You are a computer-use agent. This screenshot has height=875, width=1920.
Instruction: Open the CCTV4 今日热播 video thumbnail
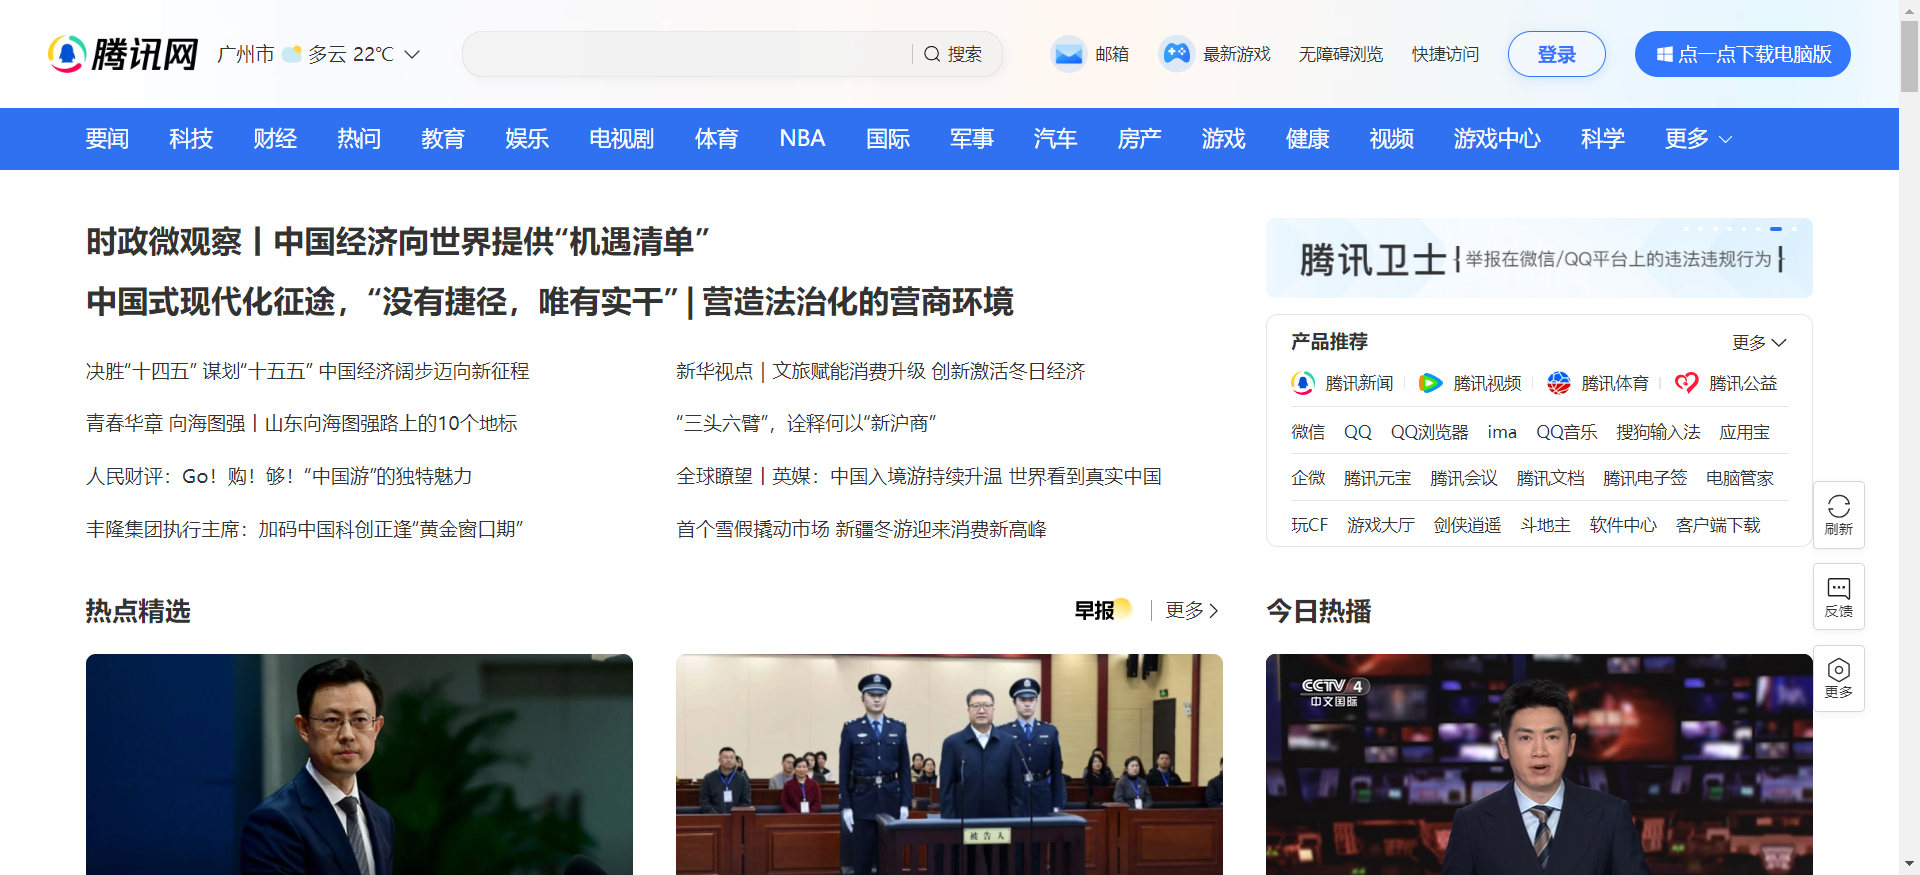1539,764
